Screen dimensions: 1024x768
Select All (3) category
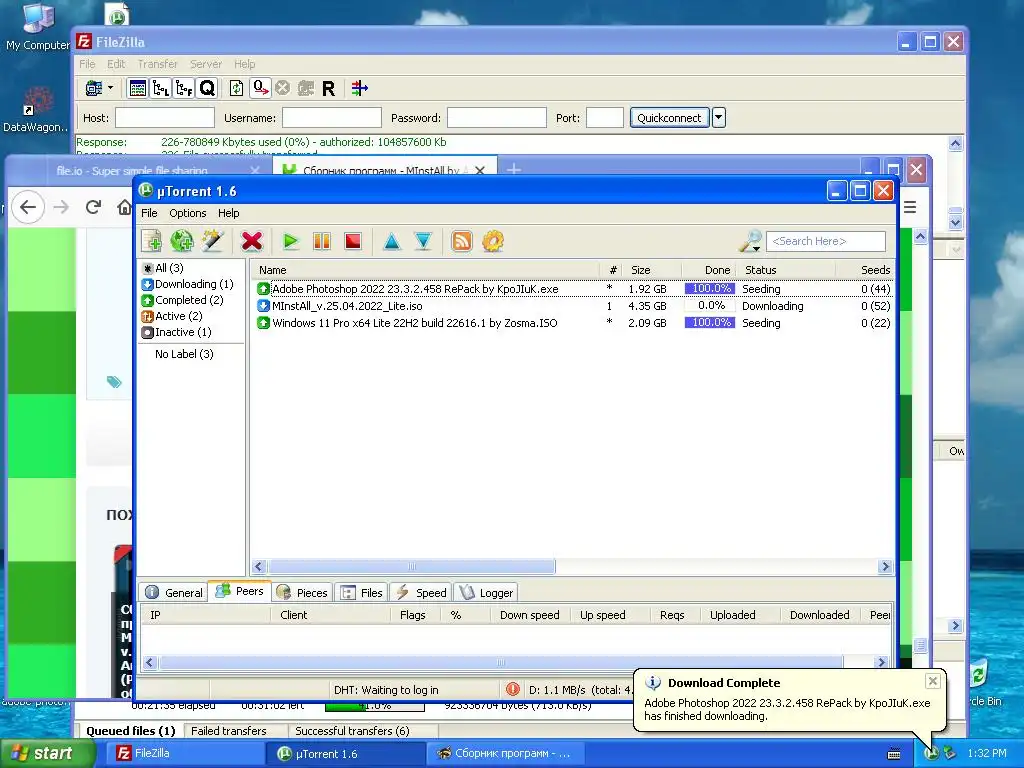[x=163, y=268]
